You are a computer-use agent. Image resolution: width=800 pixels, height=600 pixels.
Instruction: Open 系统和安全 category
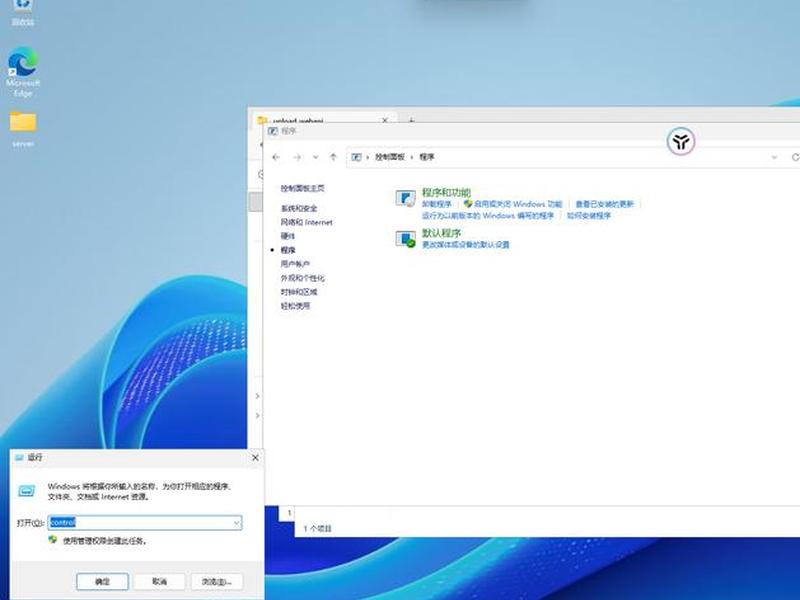click(x=299, y=208)
